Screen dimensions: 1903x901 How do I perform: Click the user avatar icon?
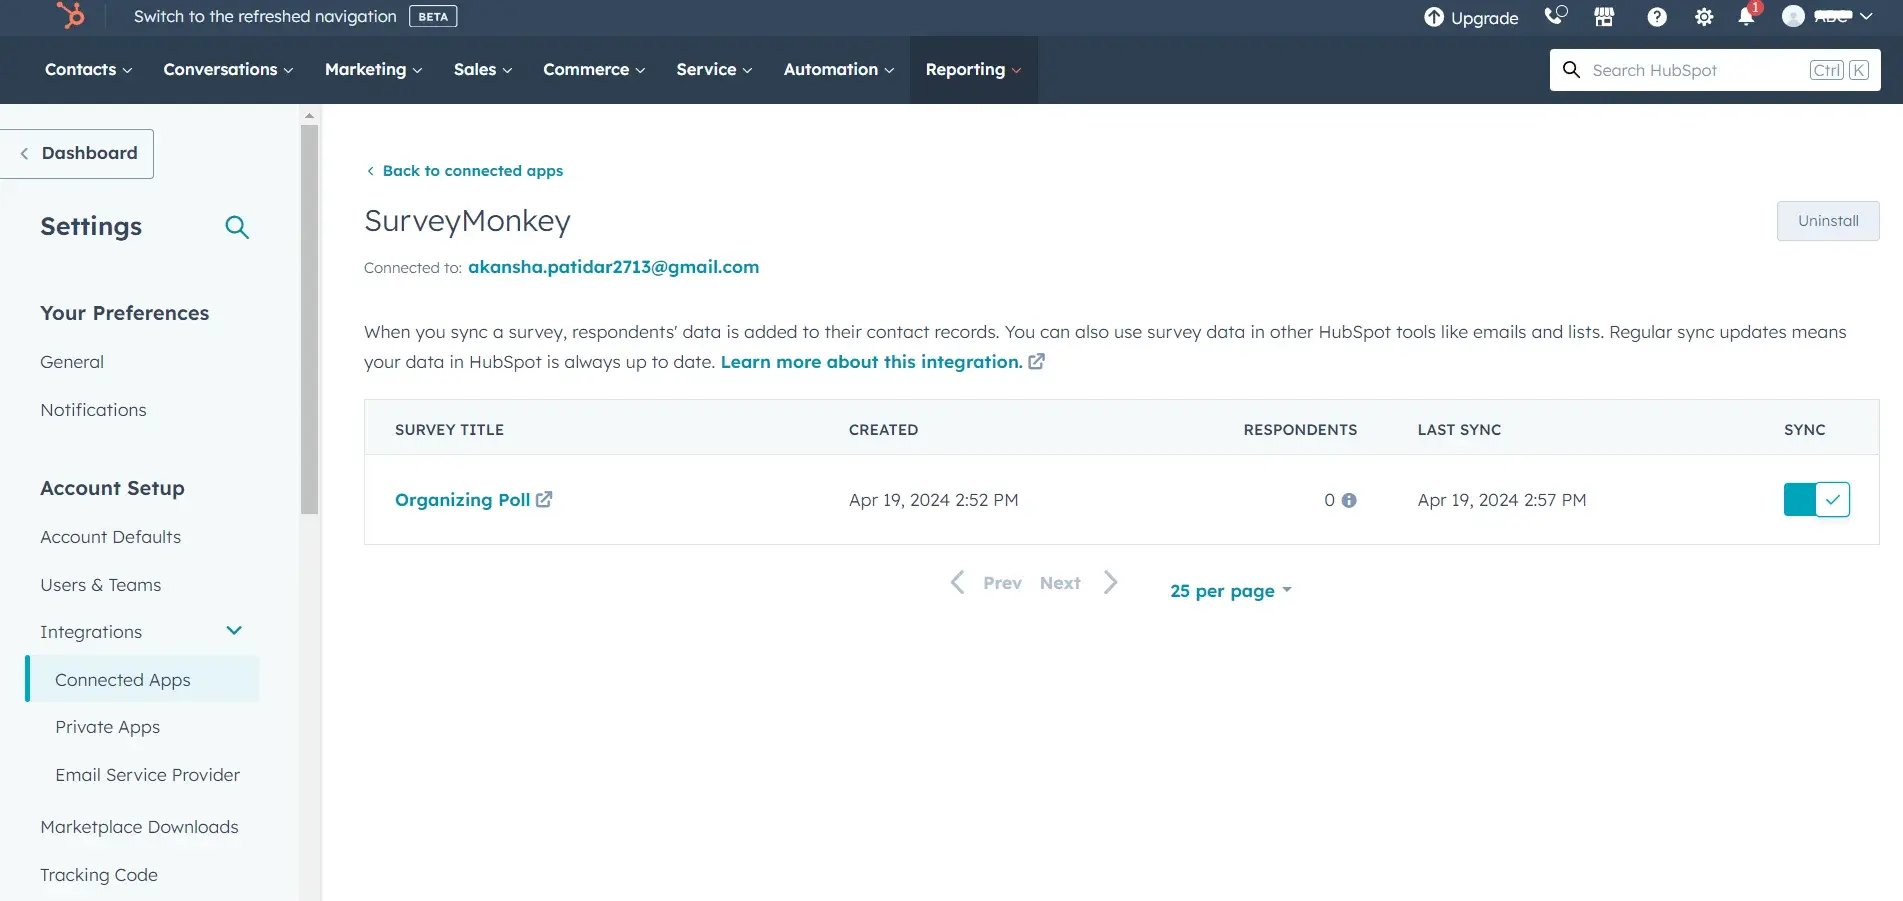(x=1793, y=16)
